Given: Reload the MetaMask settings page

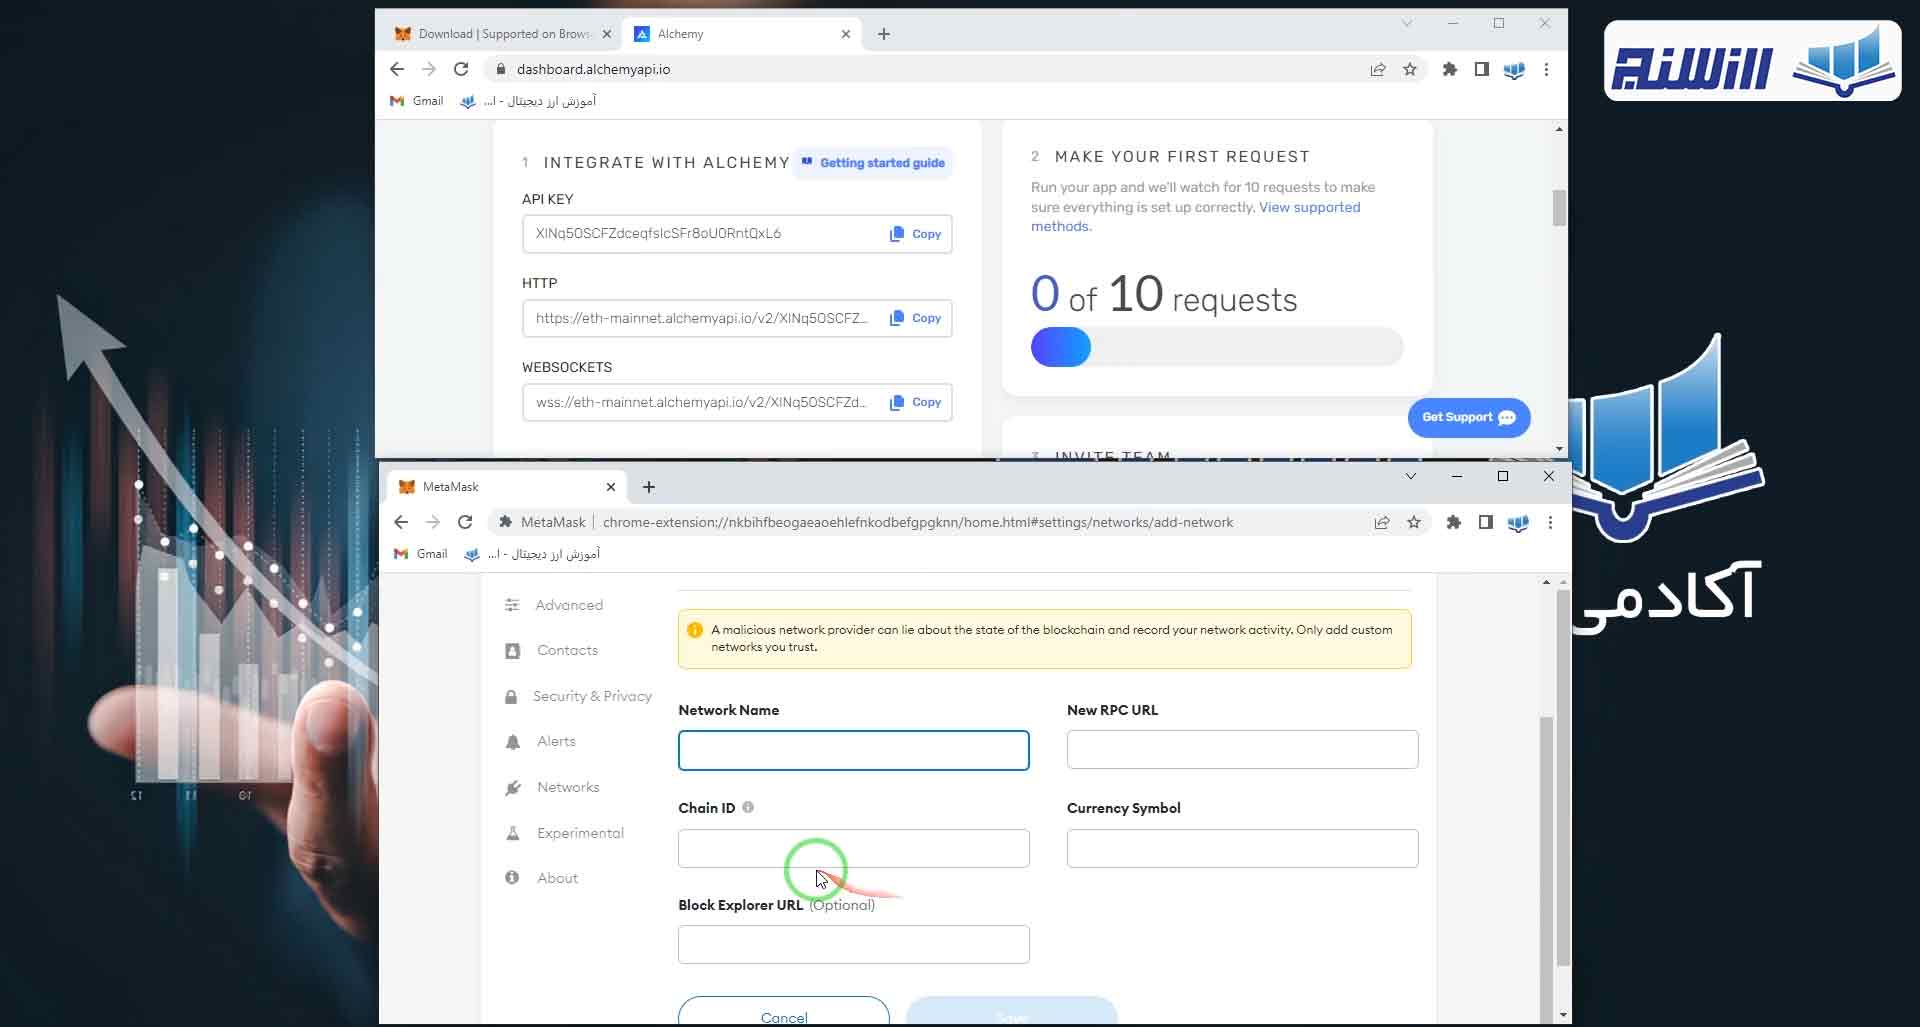Looking at the screenshot, I should point(465,522).
